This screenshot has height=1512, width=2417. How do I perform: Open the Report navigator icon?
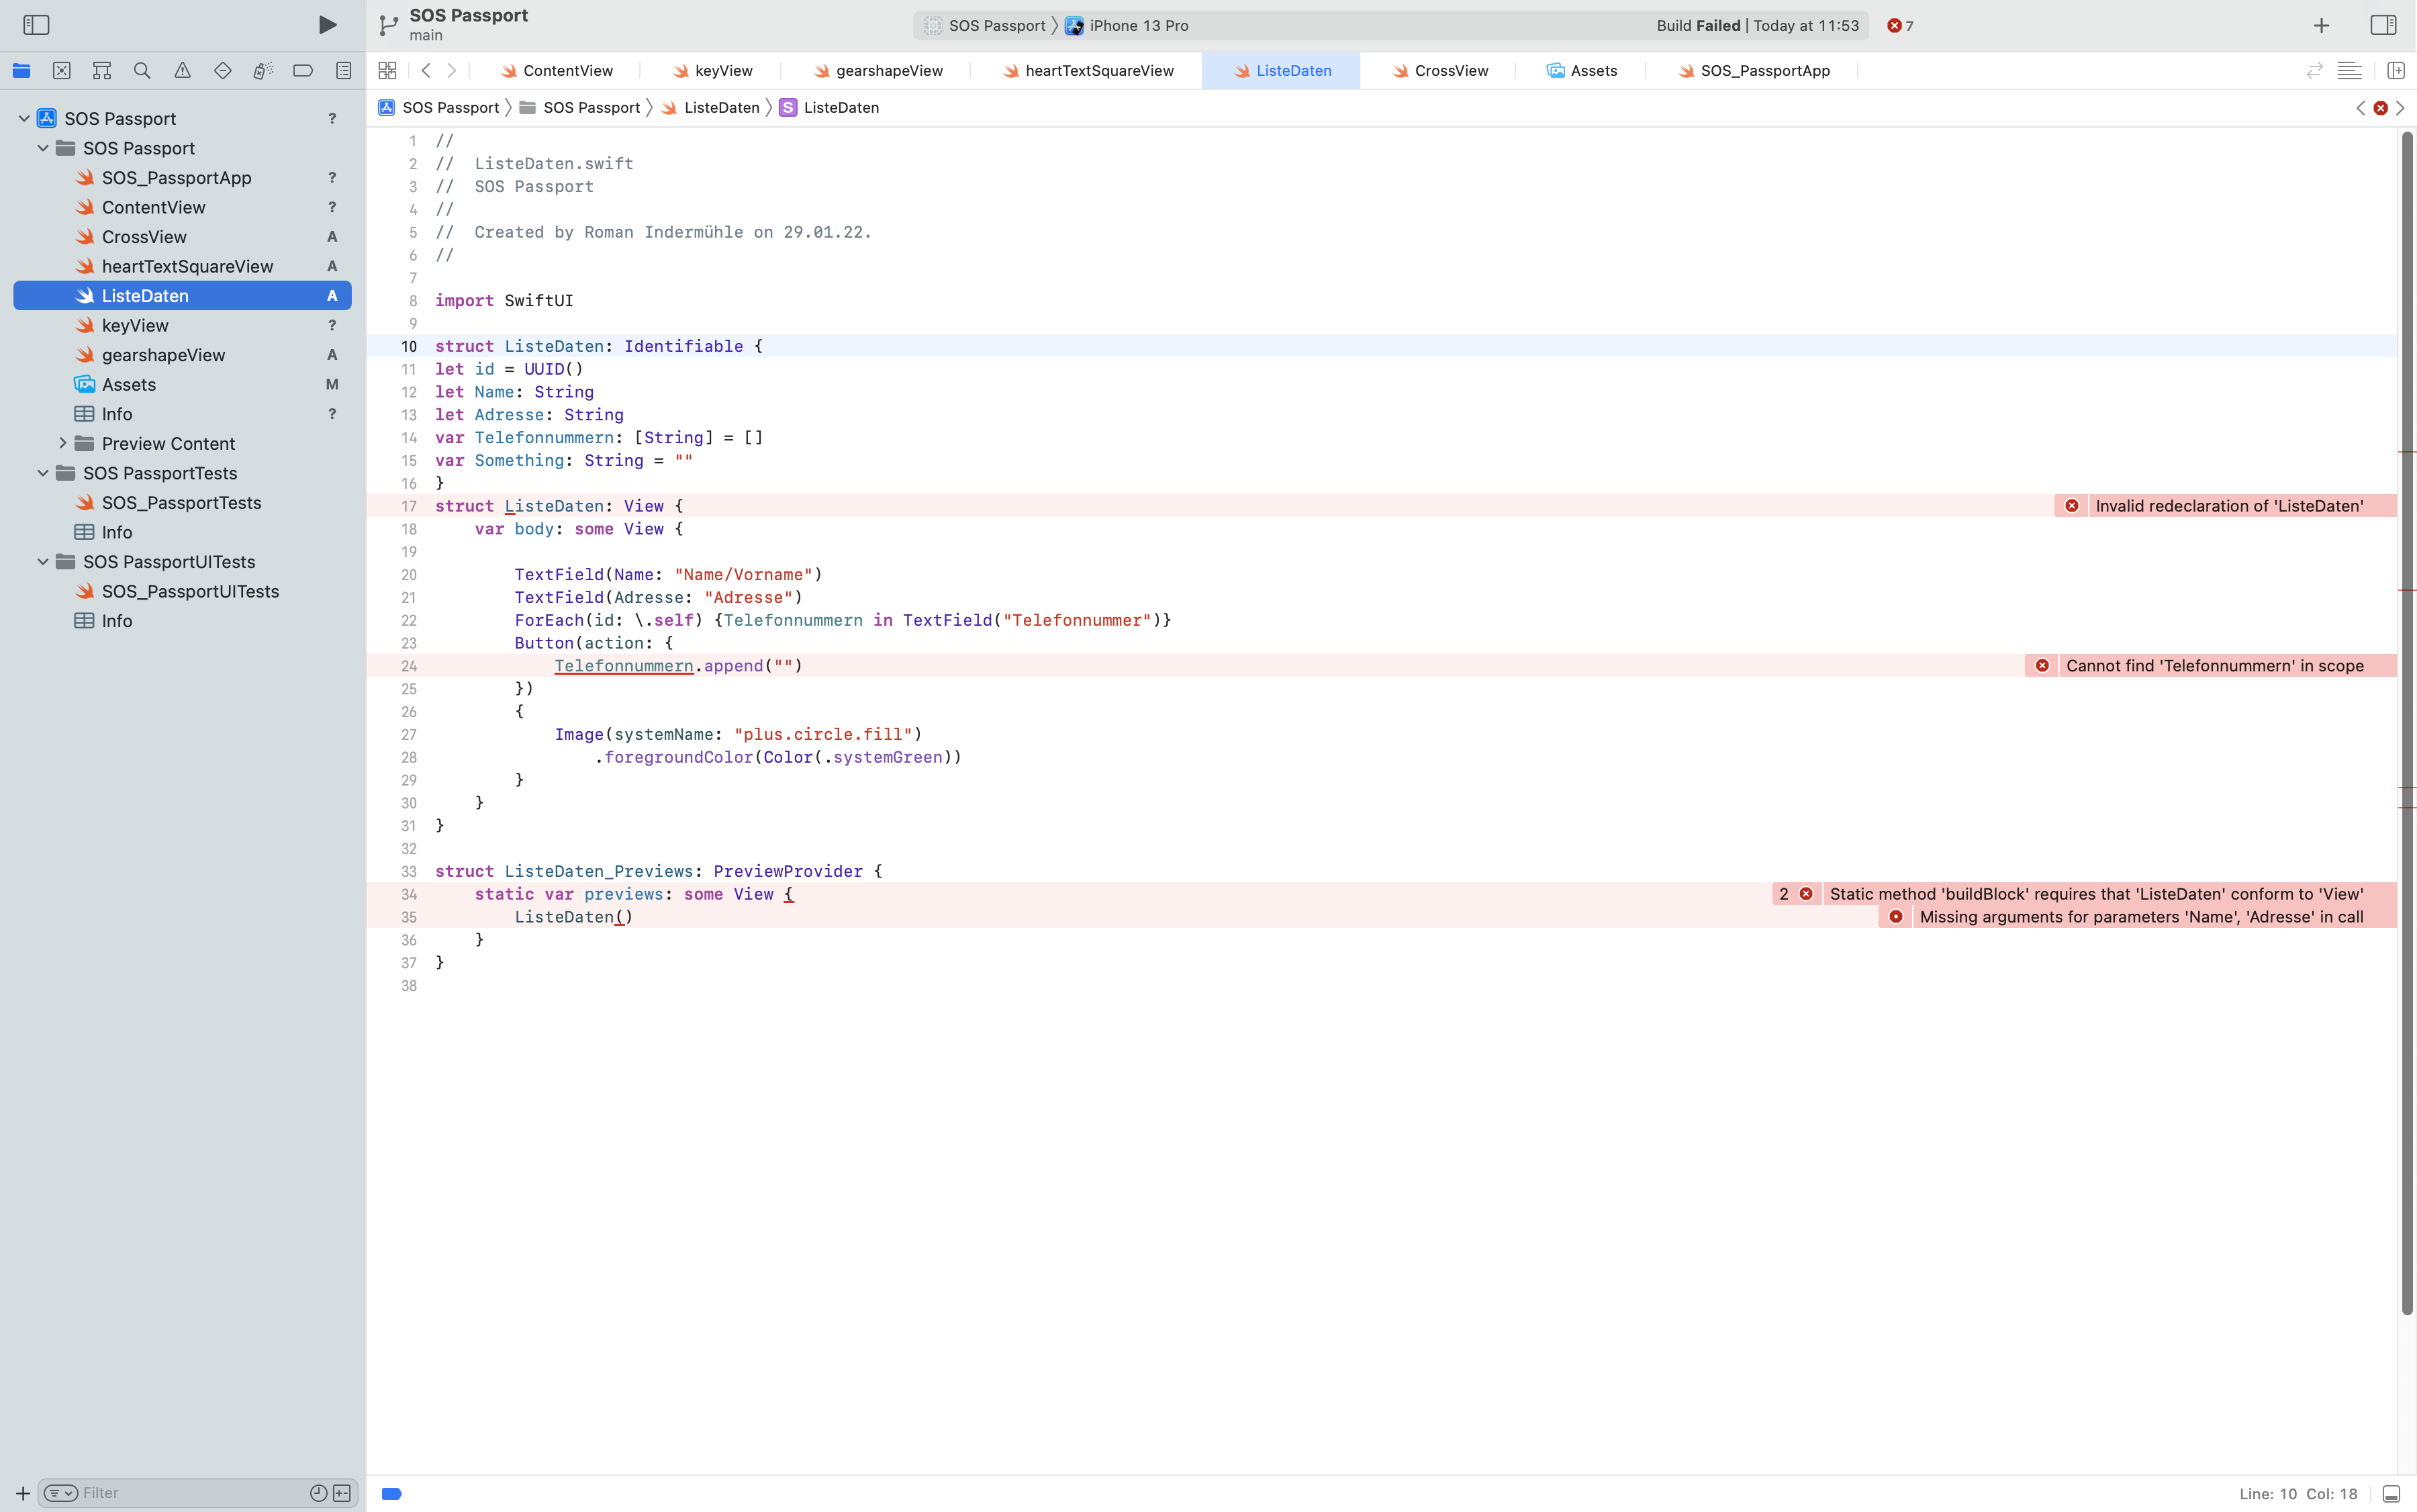[343, 71]
